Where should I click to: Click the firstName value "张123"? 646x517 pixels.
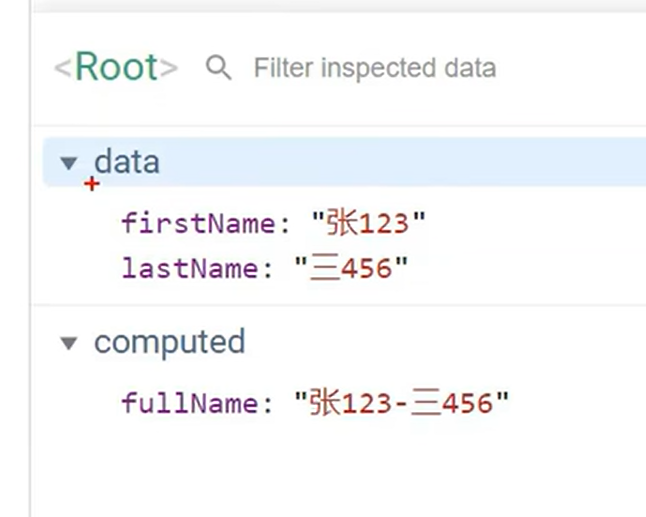click(368, 223)
